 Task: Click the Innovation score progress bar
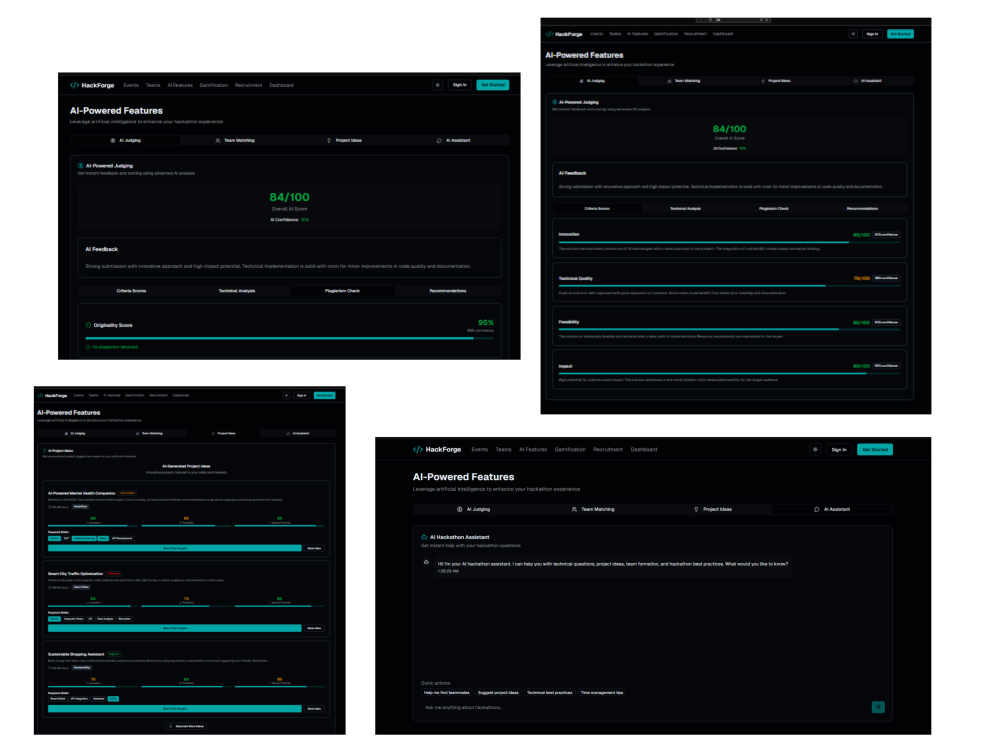point(729,242)
